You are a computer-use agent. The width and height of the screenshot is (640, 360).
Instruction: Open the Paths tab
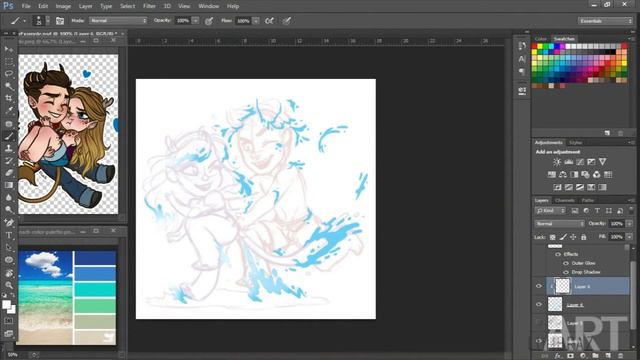pos(587,200)
